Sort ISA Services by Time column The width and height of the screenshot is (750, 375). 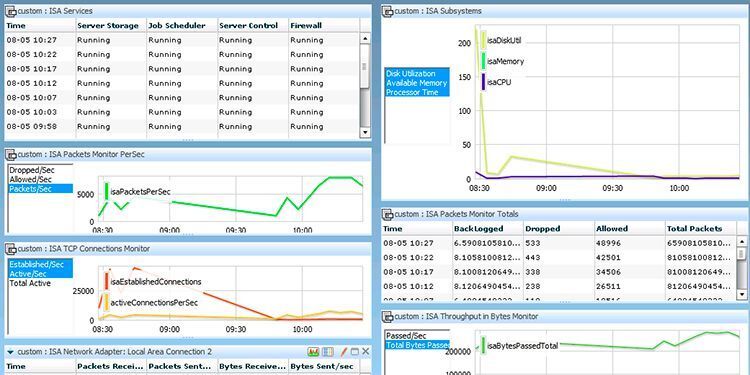point(40,25)
